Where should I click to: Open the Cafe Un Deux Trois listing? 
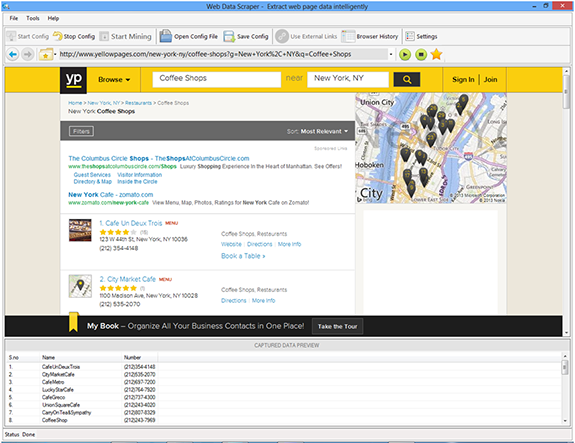(x=131, y=223)
